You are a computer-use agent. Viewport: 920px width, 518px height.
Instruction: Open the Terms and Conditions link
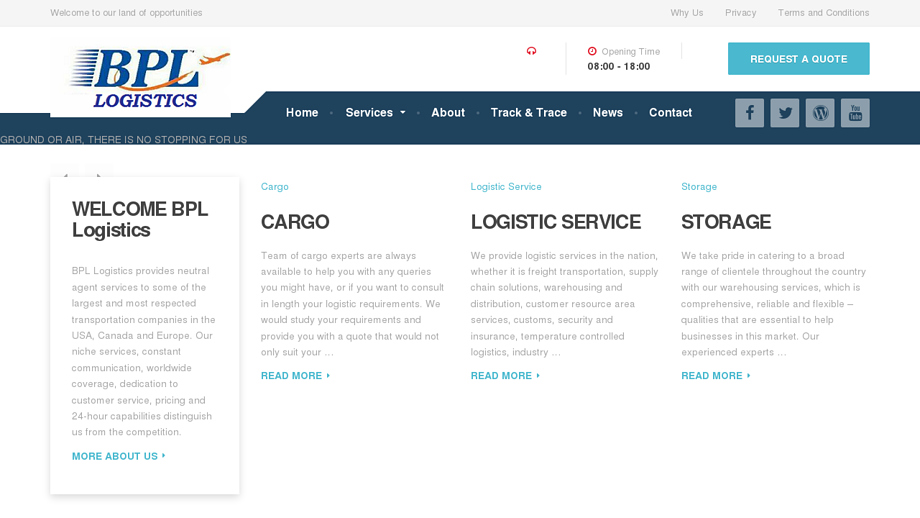tap(823, 13)
